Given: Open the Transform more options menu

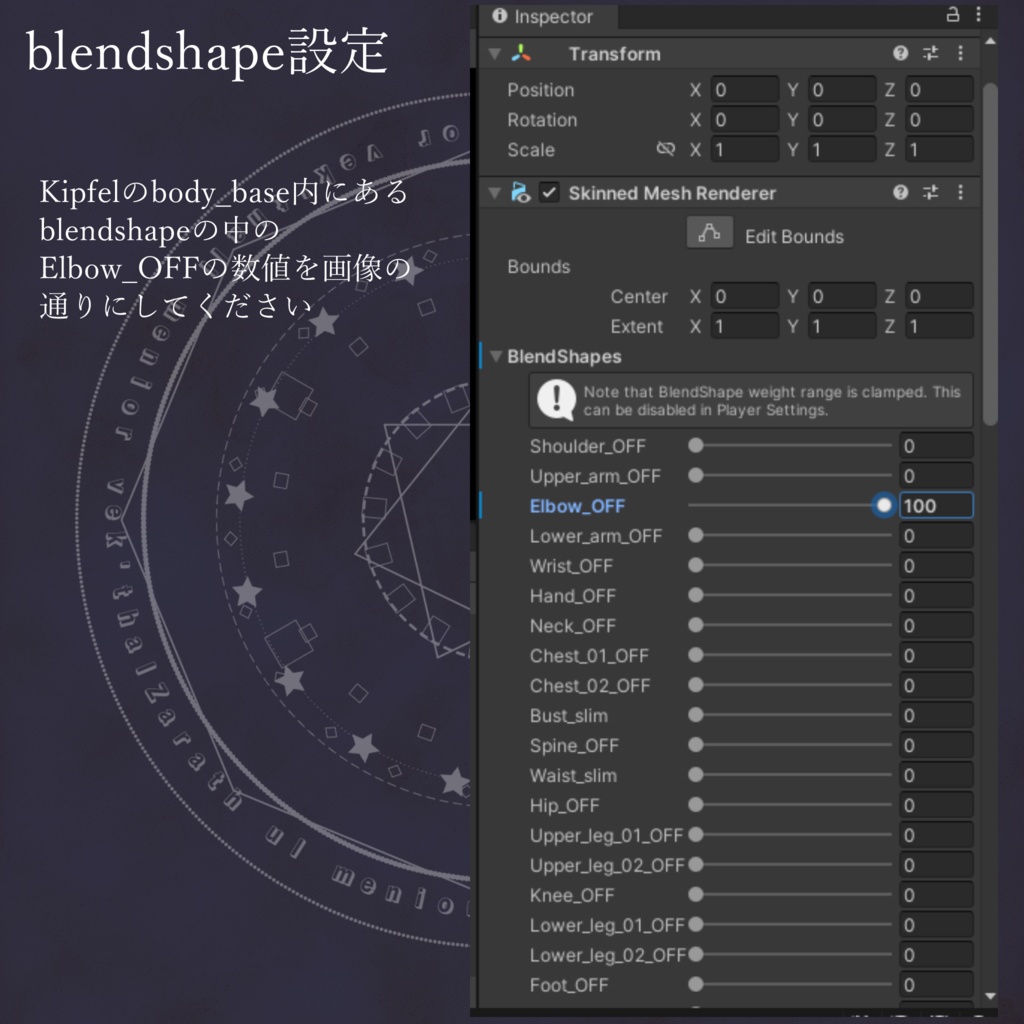Looking at the screenshot, I should (960, 53).
